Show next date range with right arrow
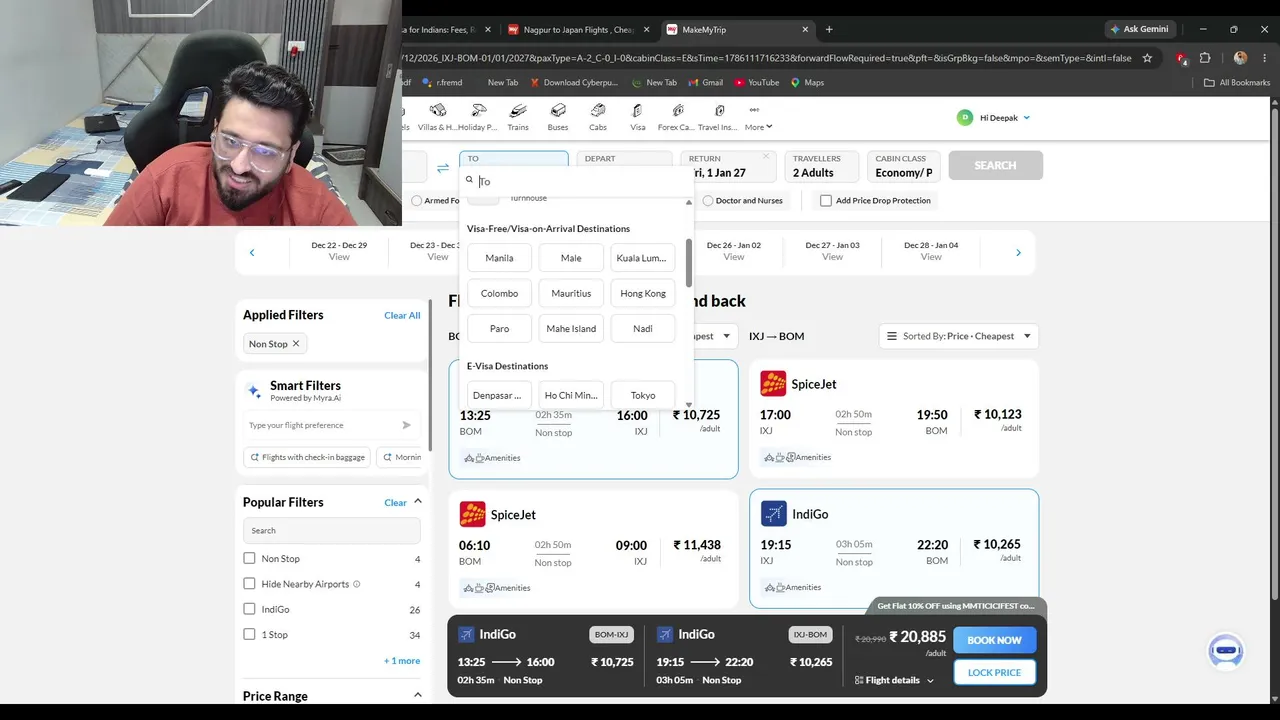Image resolution: width=1280 pixels, height=720 pixels. coord(1018,252)
